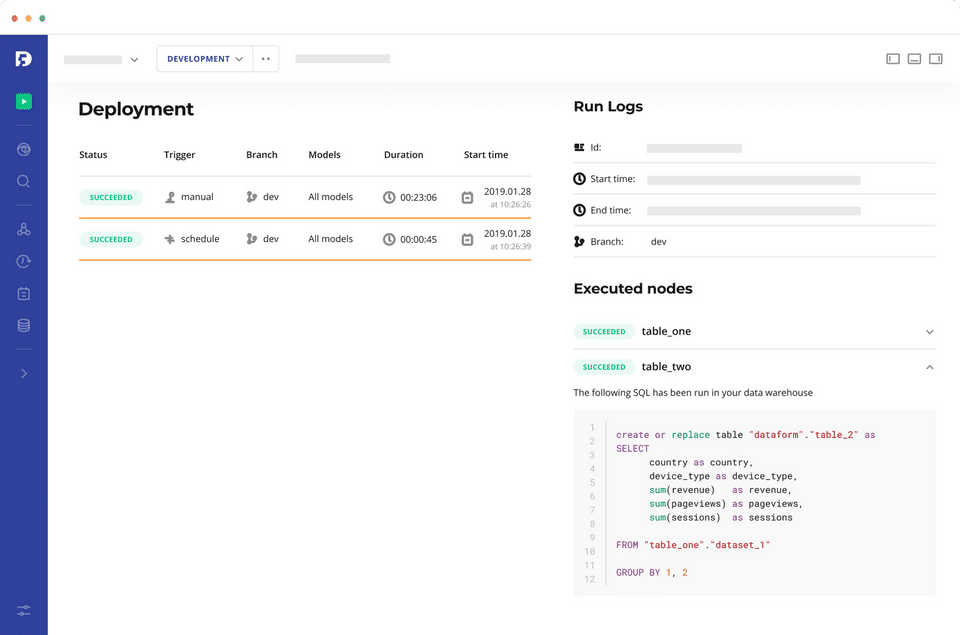This screenshot has width=960, height=635.
Task: Open the DEVELOPMENT environment dropdown
Action: point(204,59)
